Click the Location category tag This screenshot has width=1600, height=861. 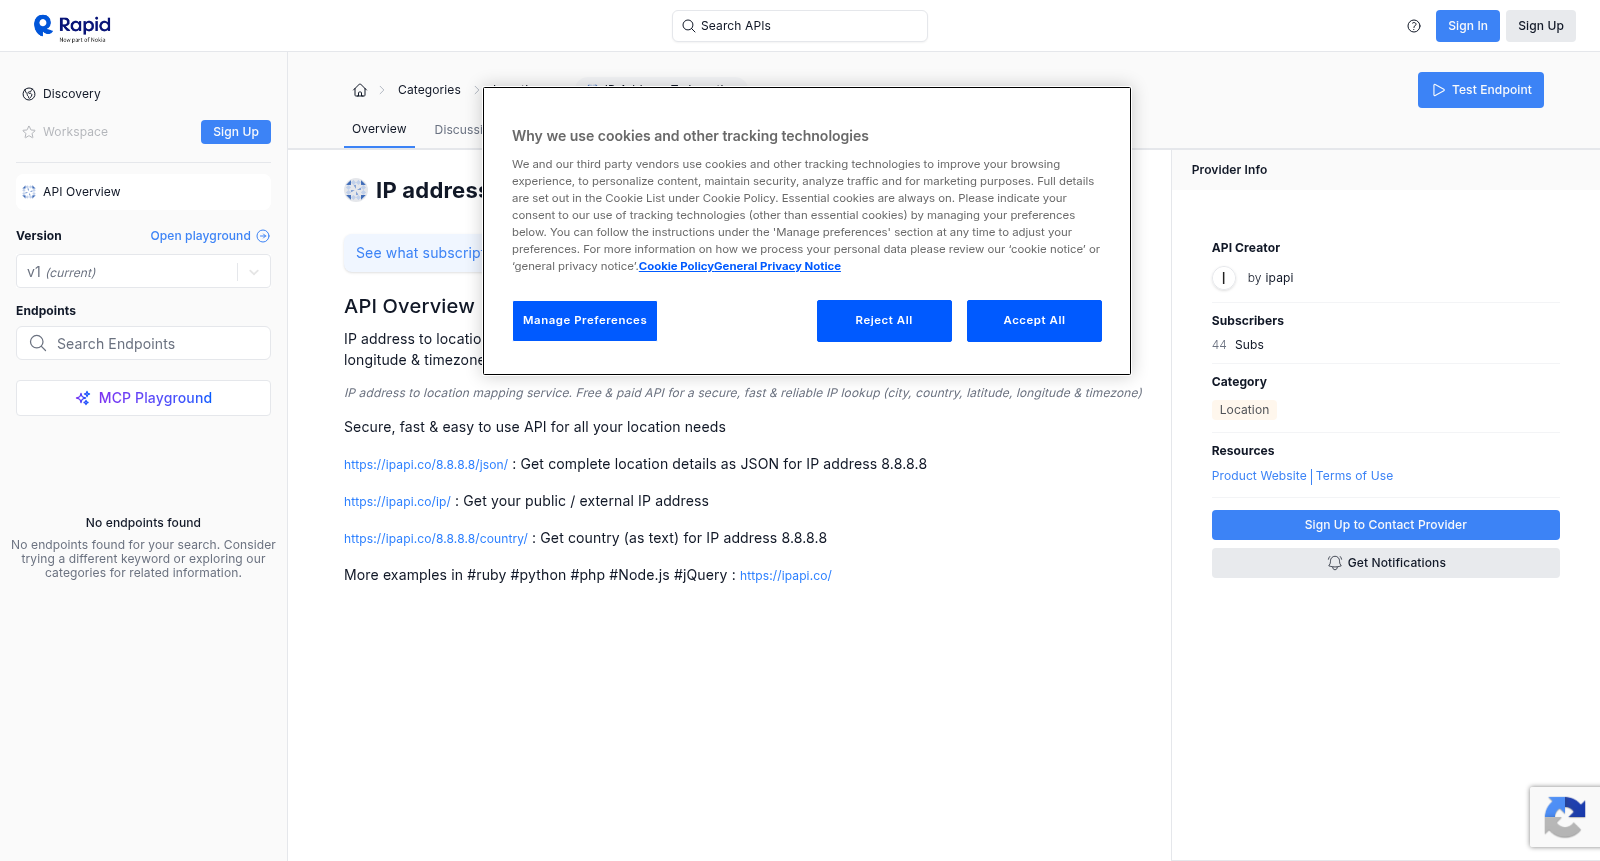coord(1244,410)
